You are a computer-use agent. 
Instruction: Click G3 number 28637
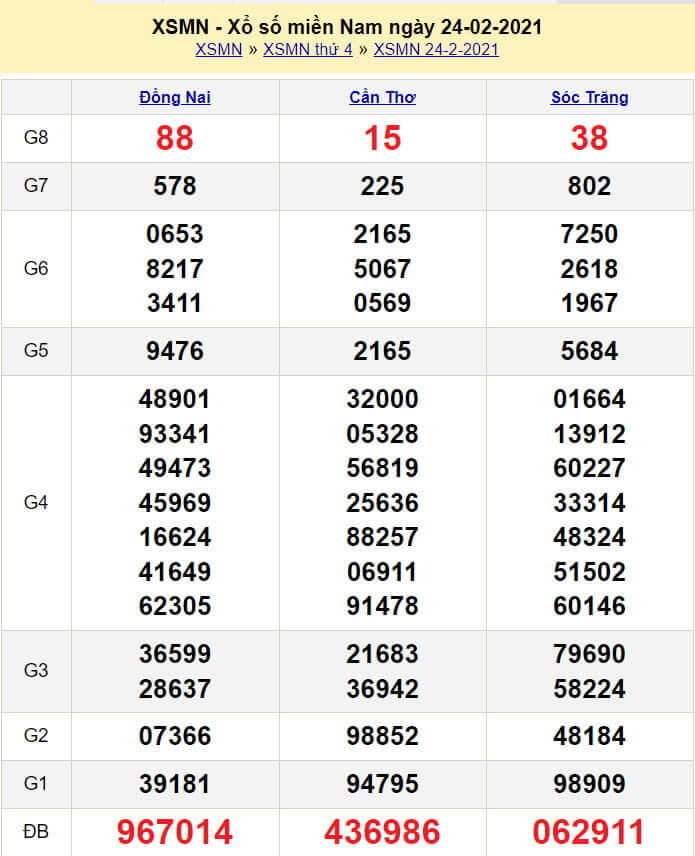coord(175,689)
